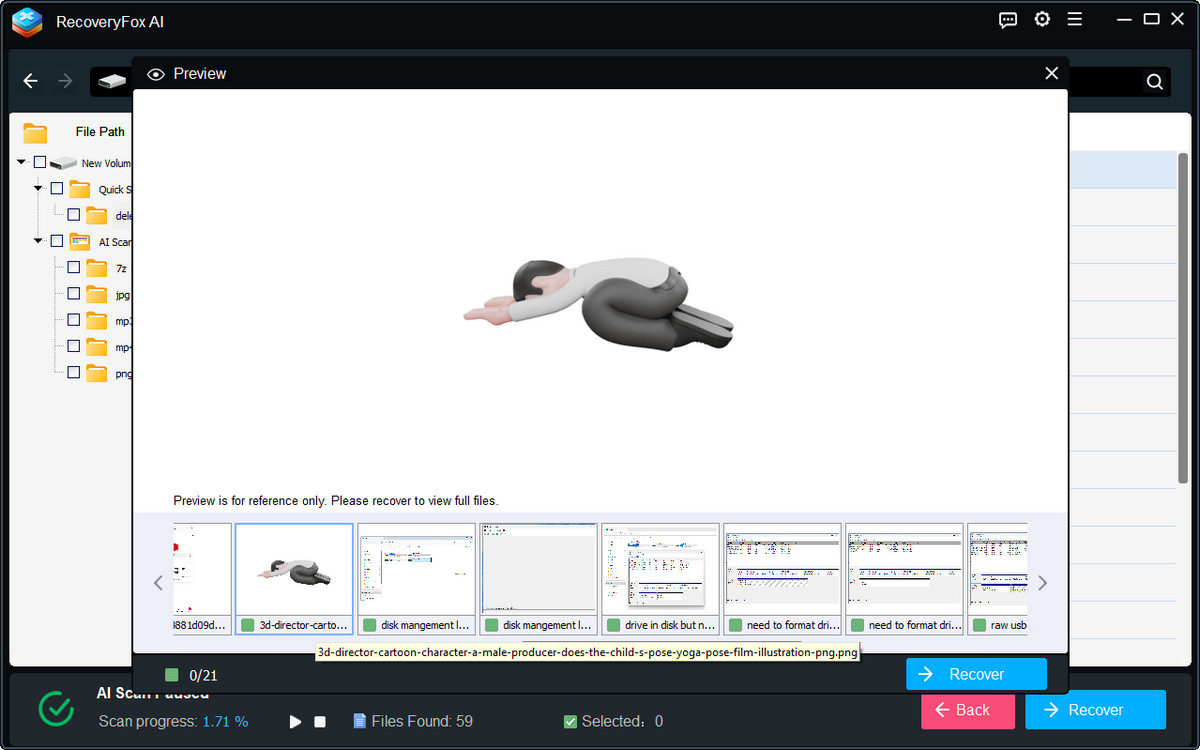Image resolution: width=1200 pixels, height=750 pixels.
Task: Collapse the AI Scan tree node
Action: tap(38, 241)
